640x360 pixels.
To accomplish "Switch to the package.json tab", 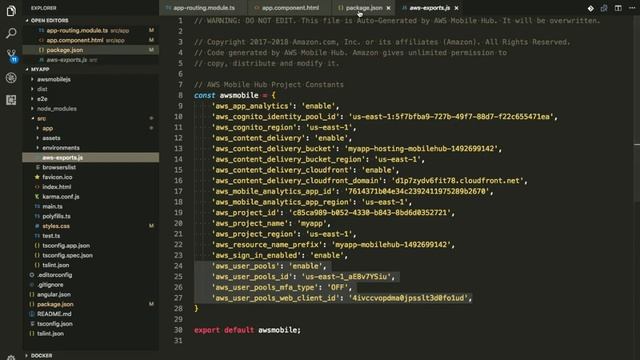I will [x=363, y=8].
